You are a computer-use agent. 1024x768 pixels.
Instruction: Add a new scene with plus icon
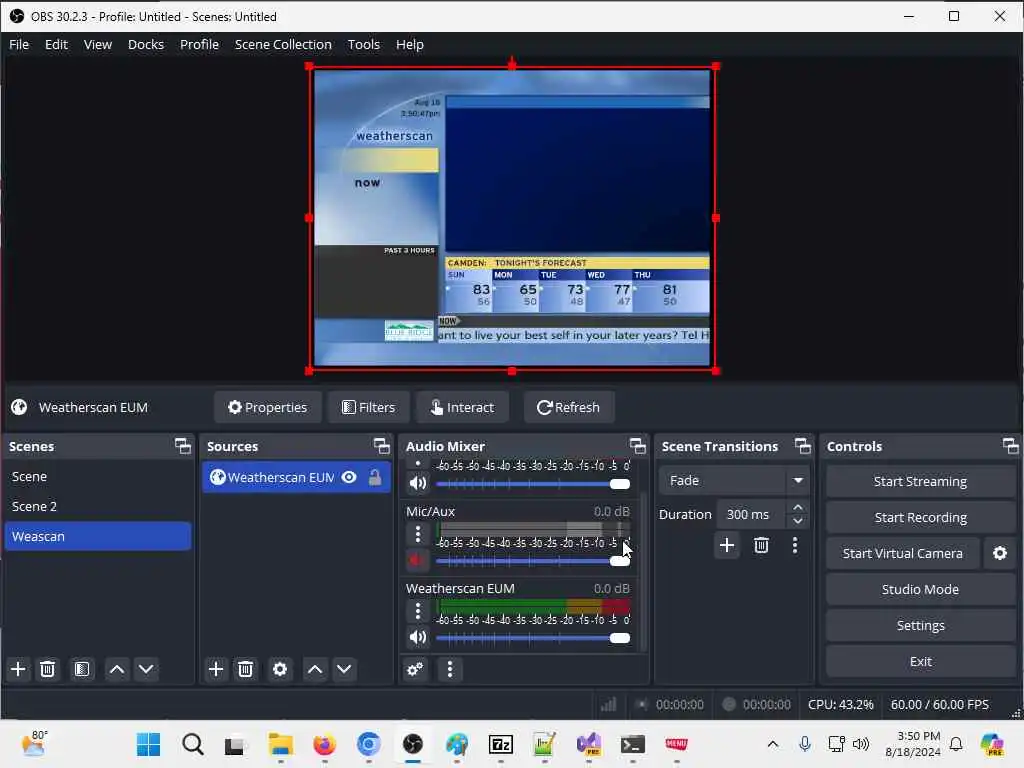[18, 669]
